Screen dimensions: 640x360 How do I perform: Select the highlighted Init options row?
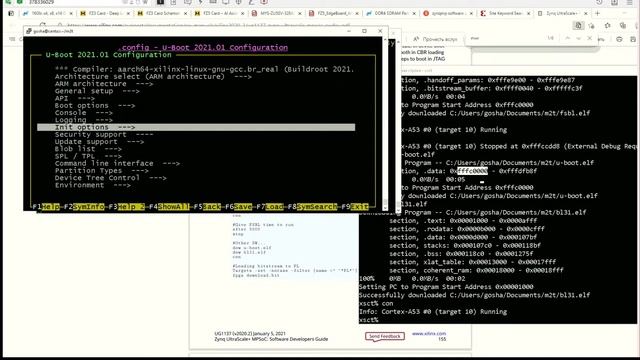196,127
